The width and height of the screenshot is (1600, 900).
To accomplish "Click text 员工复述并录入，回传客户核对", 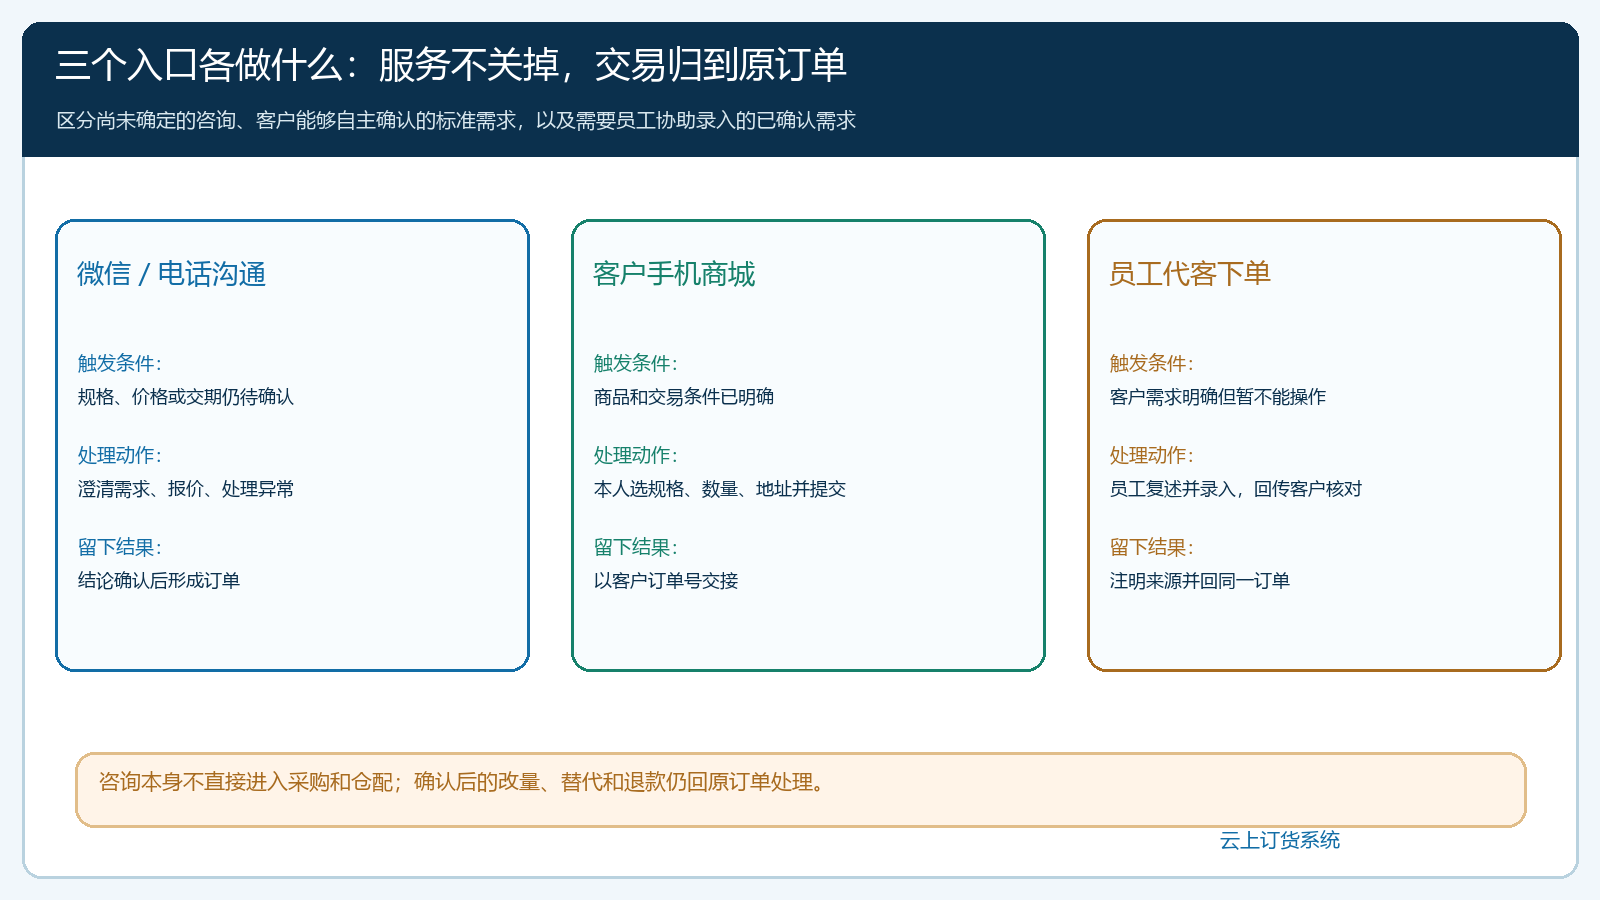I will pos(1236,489).
